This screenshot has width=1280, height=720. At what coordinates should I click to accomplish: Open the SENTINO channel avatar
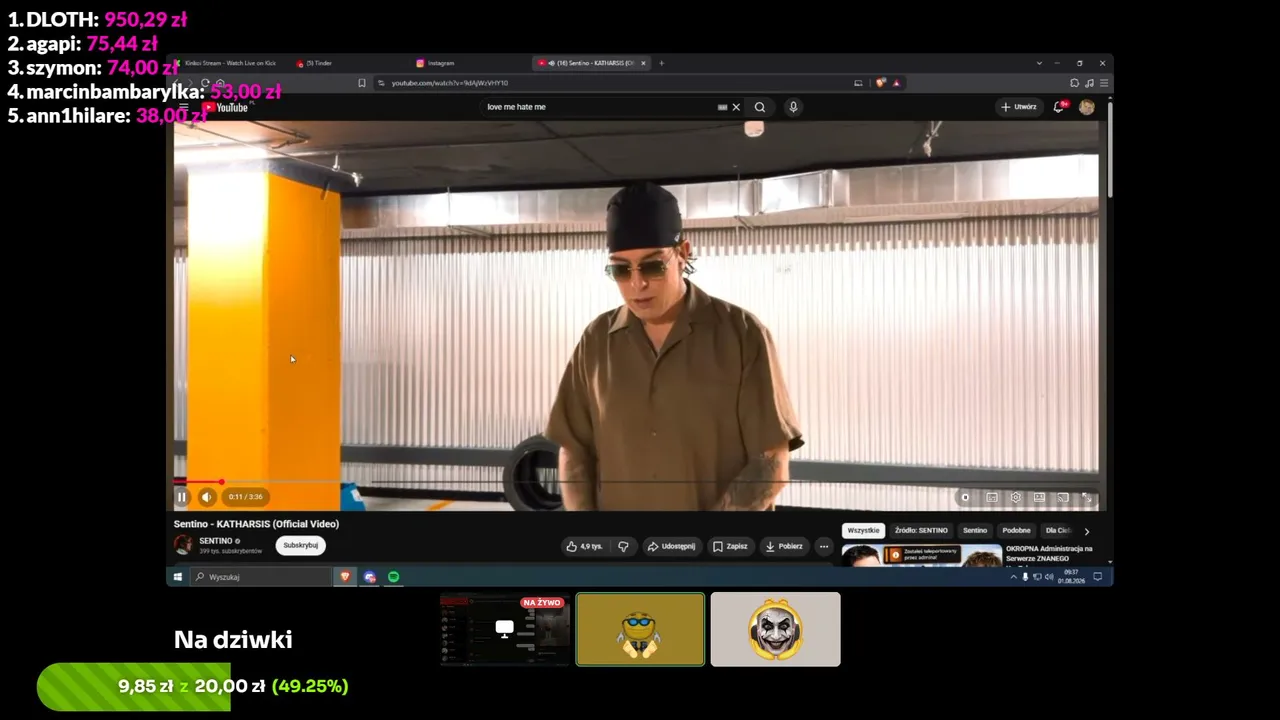(x=183, y=545)
